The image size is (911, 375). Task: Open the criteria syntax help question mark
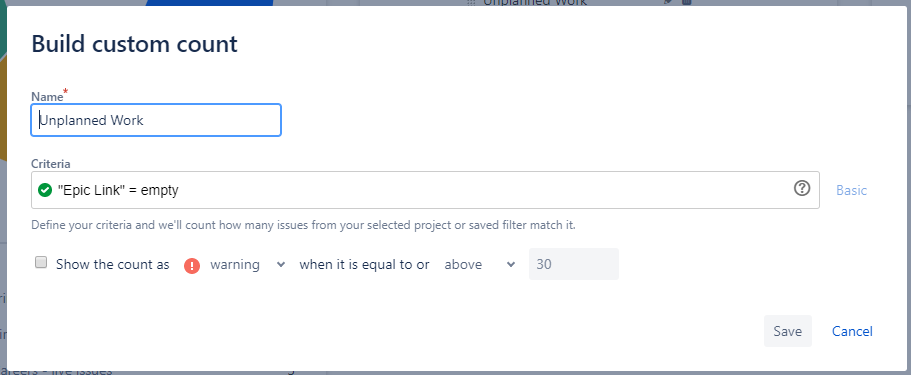click(802, 188)
